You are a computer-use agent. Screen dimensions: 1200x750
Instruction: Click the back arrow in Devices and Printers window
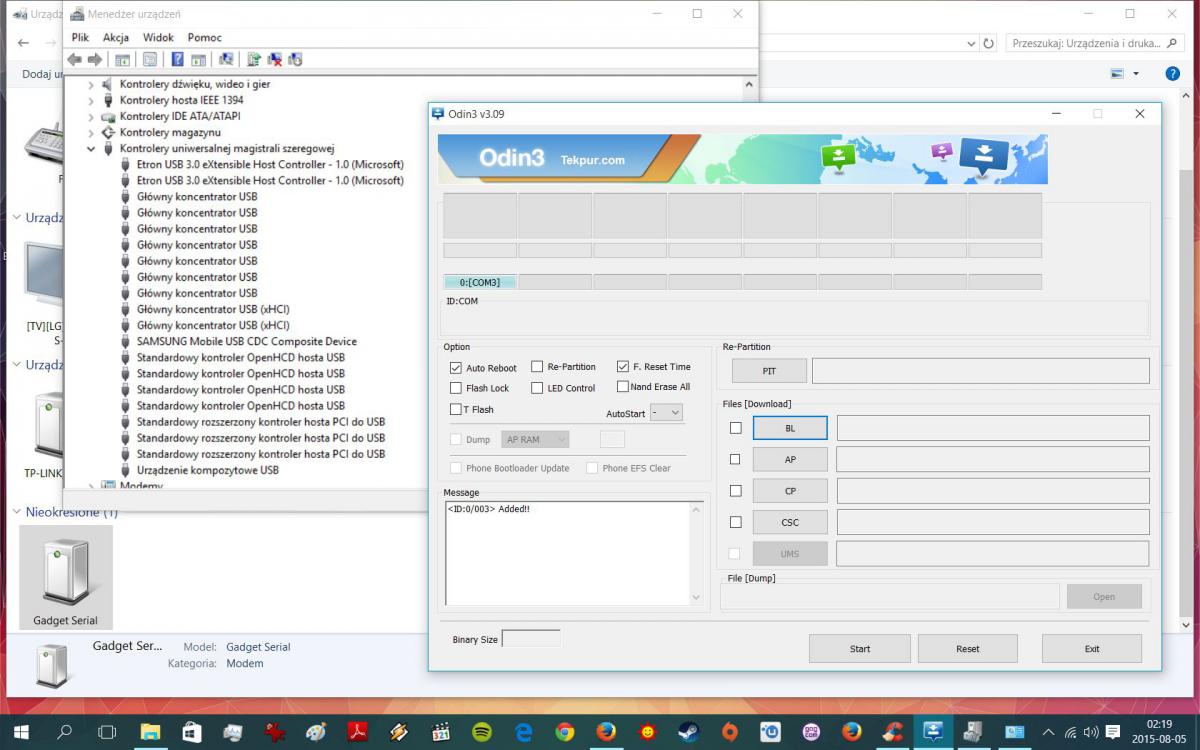pyautogui.click(x=23, y=44)
